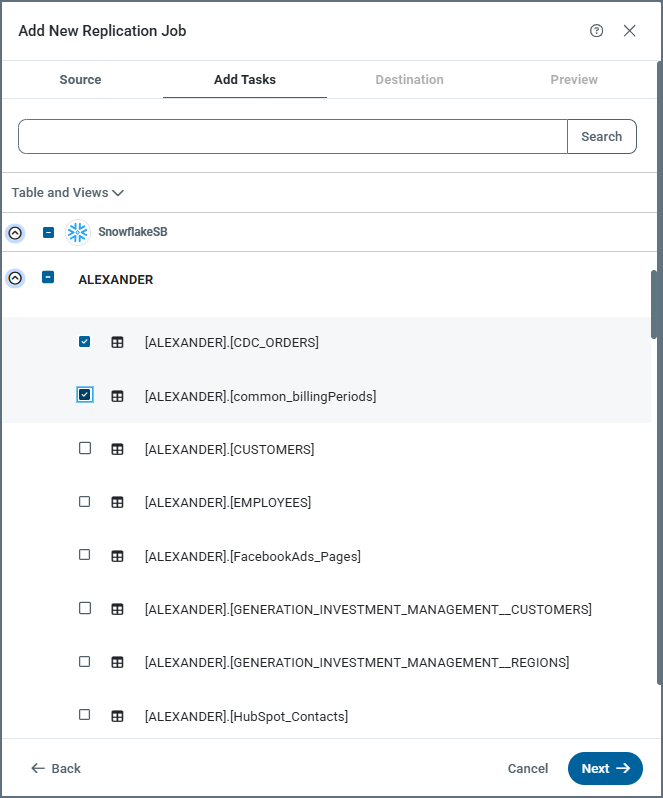
Task: Check the CUSTOMERS table checkbox
Action: 85,449
